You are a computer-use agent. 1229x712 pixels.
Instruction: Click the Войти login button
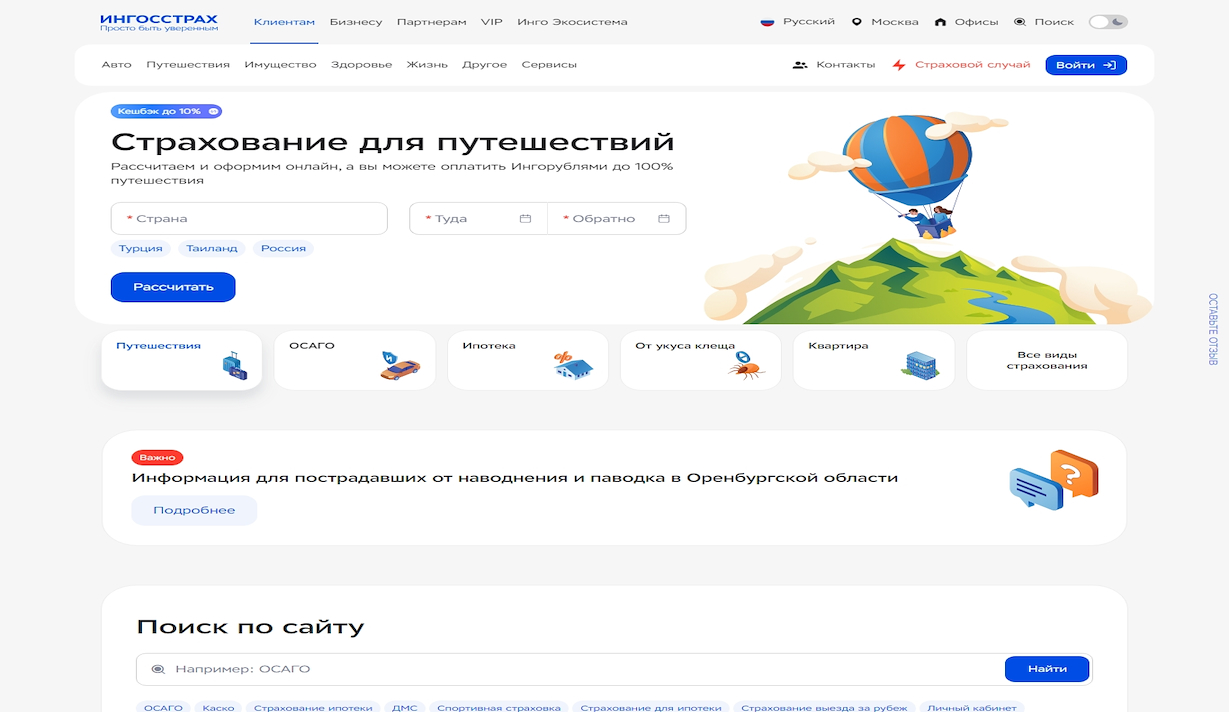tap(1086, 65)
